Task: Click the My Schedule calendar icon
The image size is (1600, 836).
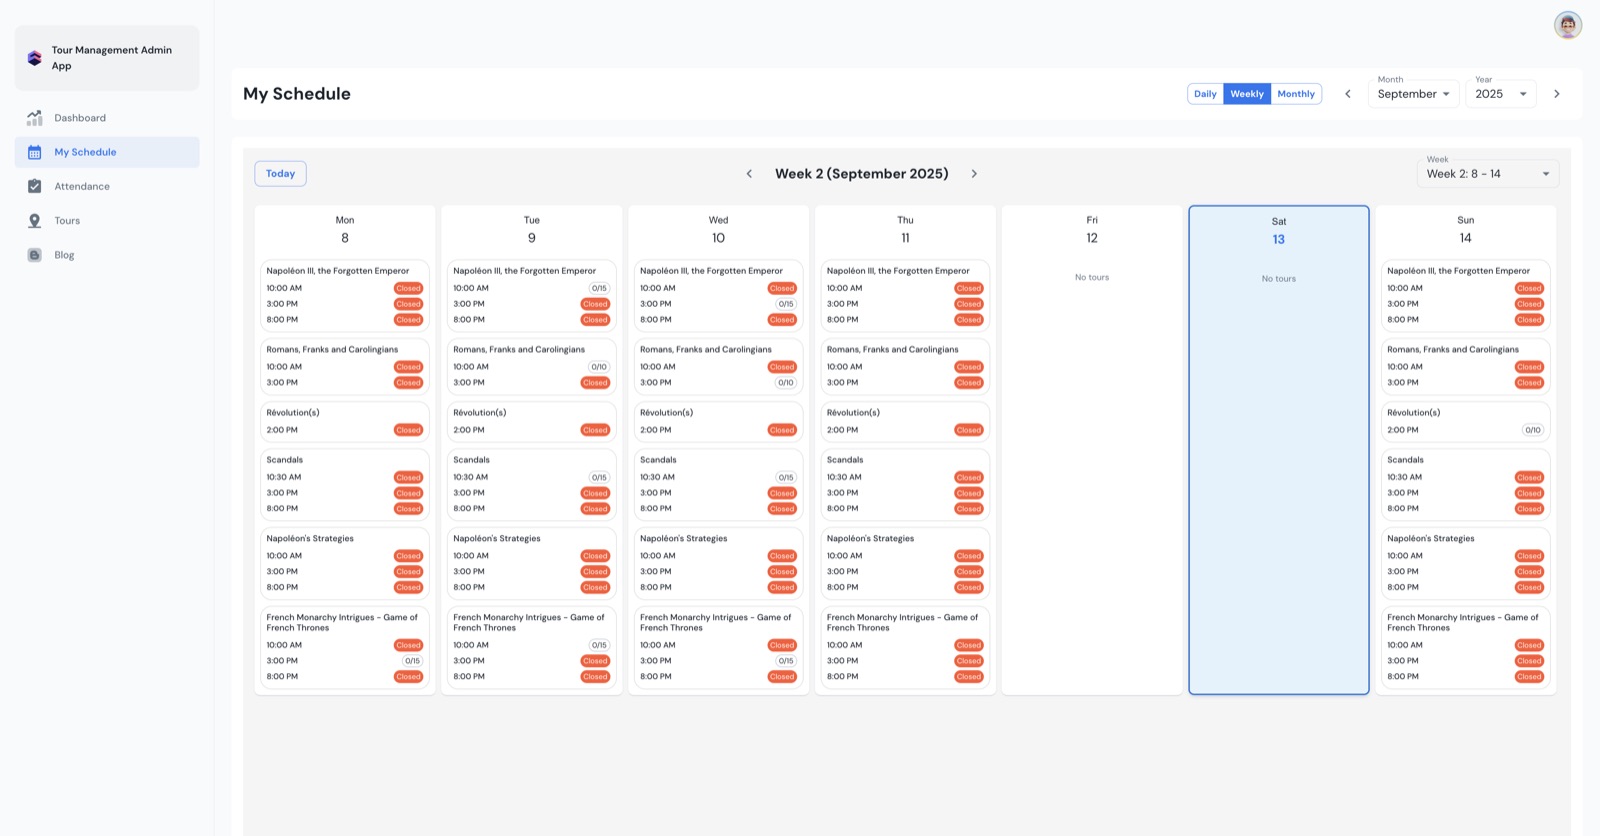Action: click(35, 152)
